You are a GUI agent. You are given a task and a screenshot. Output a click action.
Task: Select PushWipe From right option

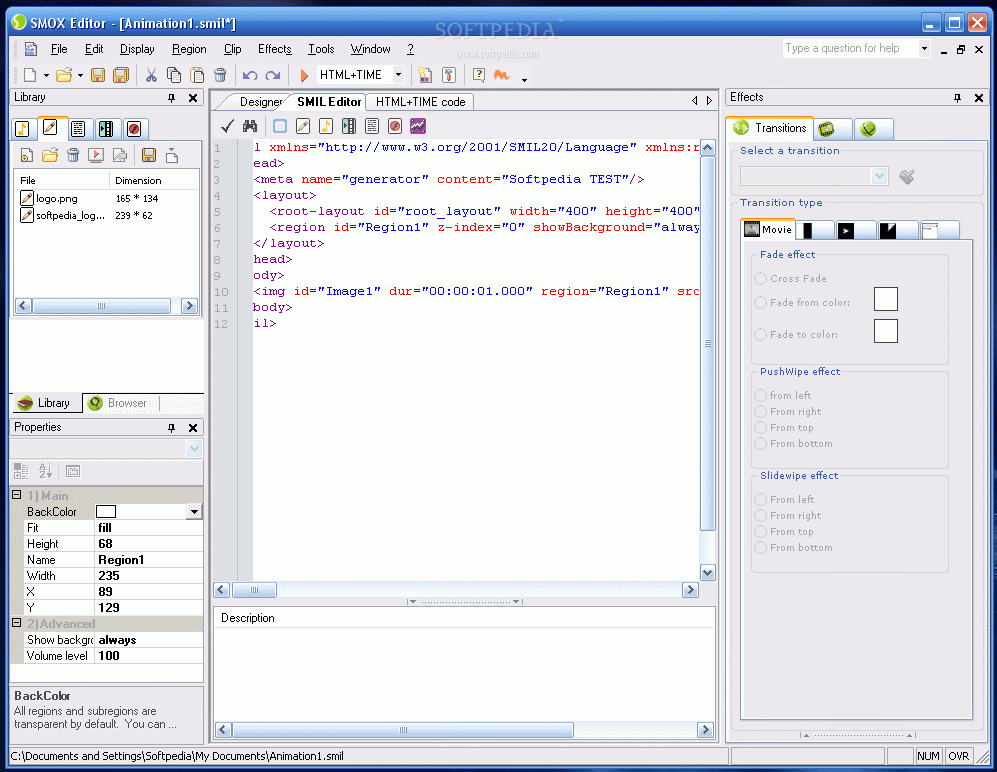[x=760, y=411]
